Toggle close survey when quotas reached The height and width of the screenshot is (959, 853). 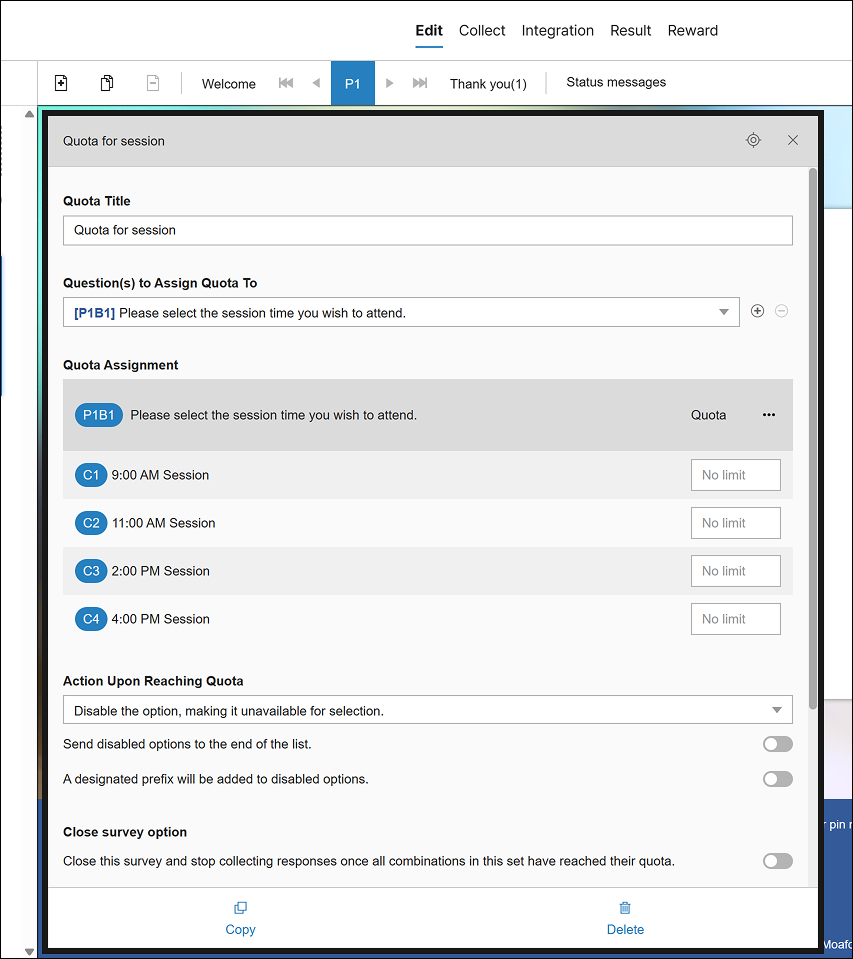778,861
